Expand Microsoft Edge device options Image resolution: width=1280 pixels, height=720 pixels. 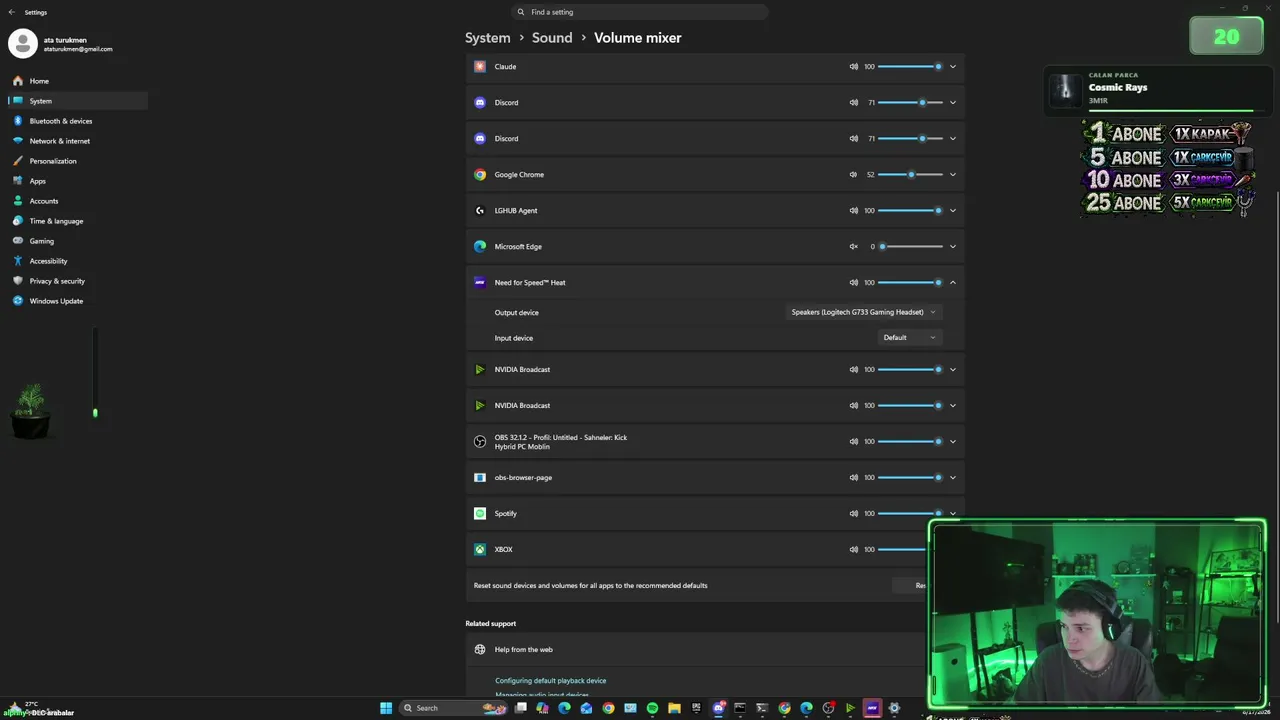[953, 246]
